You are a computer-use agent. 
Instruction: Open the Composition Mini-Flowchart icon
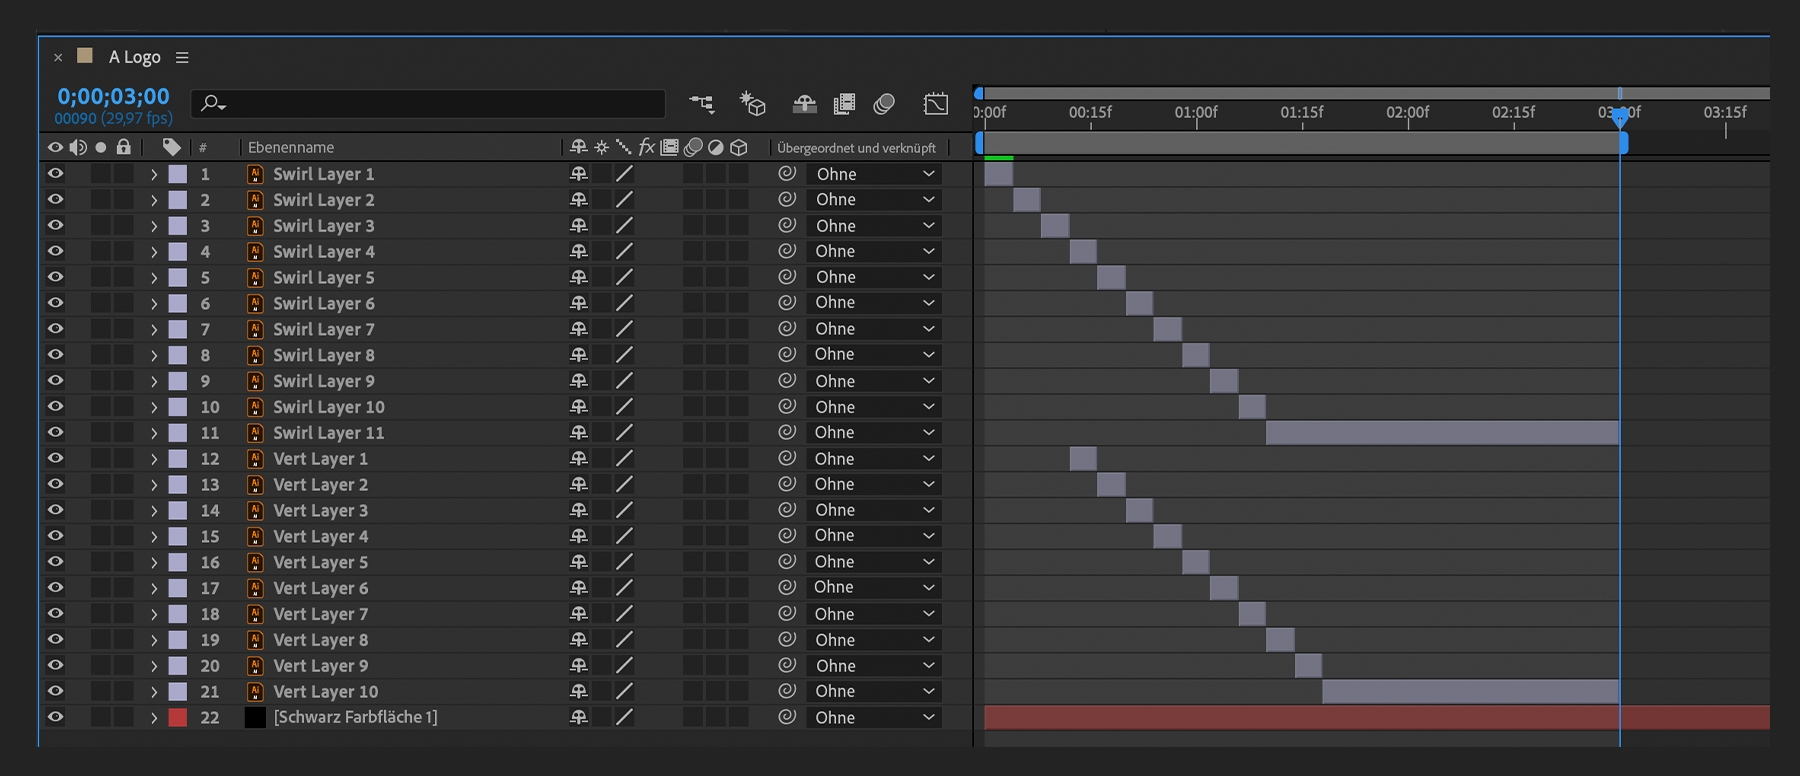point(702,103)
